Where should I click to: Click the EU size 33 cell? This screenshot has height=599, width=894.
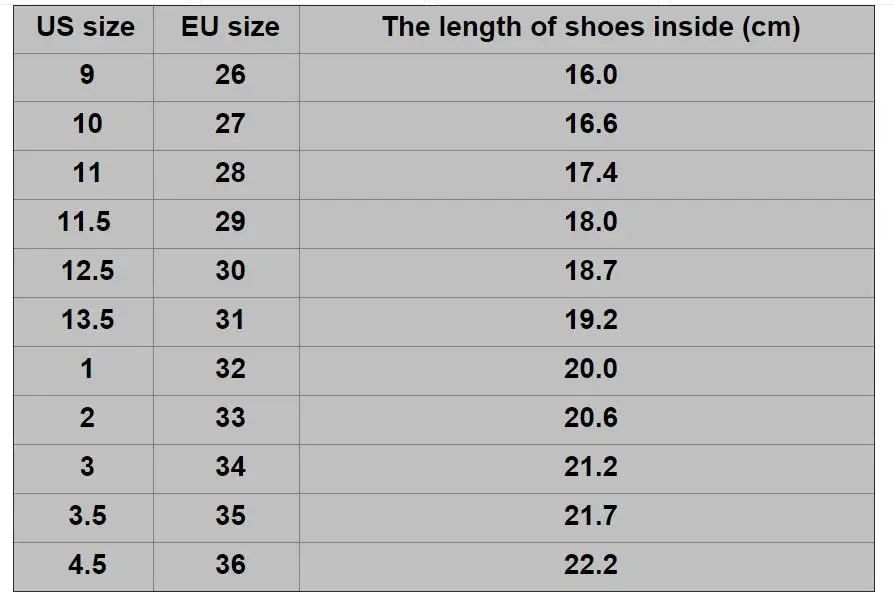pos(226,420)
